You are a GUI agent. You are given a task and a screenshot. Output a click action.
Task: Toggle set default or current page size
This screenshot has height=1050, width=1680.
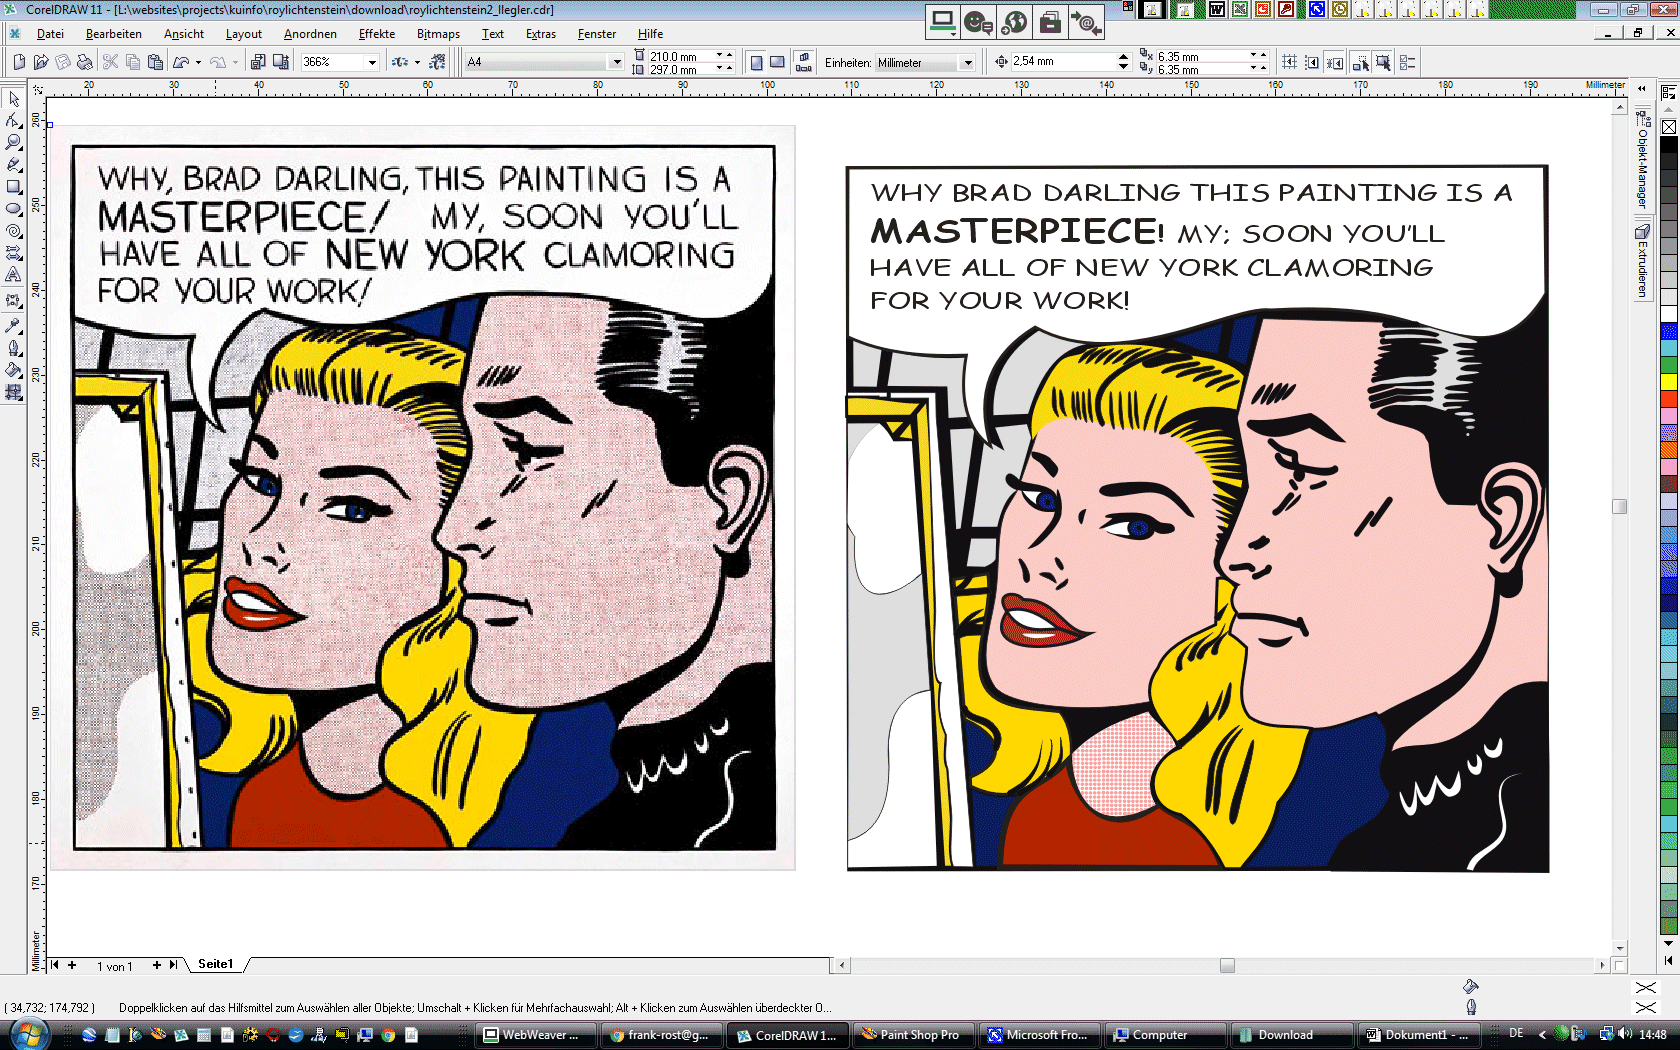tap(804, 62)
